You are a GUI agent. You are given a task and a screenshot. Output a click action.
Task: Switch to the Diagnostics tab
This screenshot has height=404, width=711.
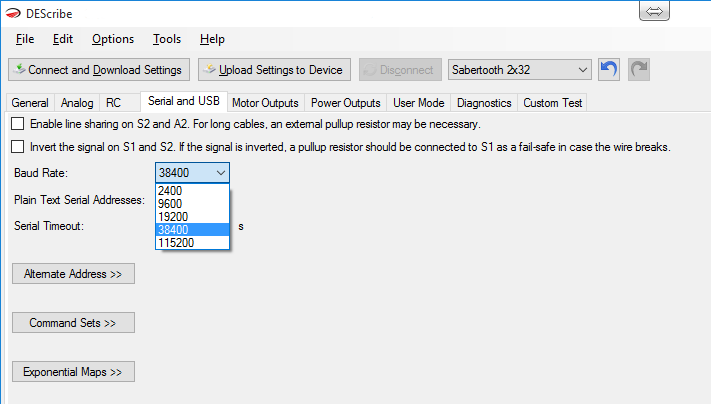(484, 103)
